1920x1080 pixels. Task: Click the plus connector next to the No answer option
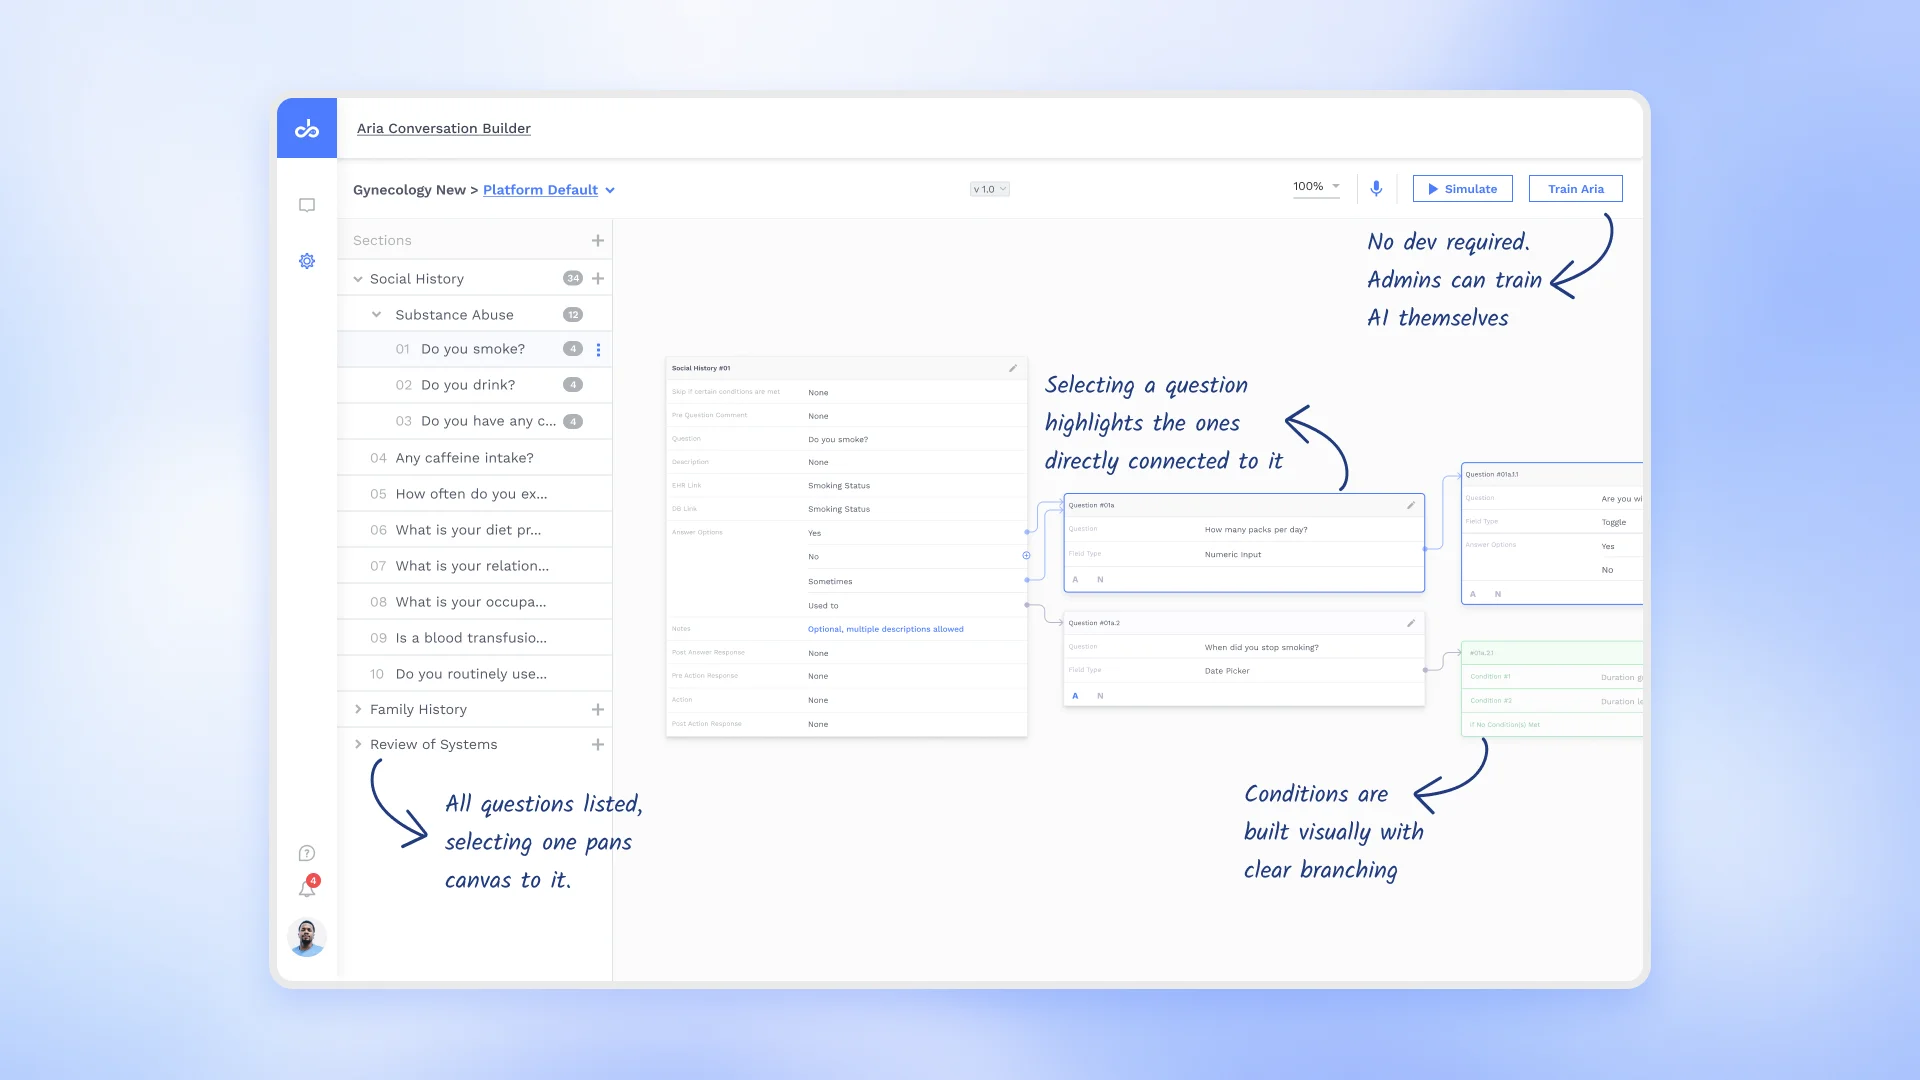coord(1026,555)
